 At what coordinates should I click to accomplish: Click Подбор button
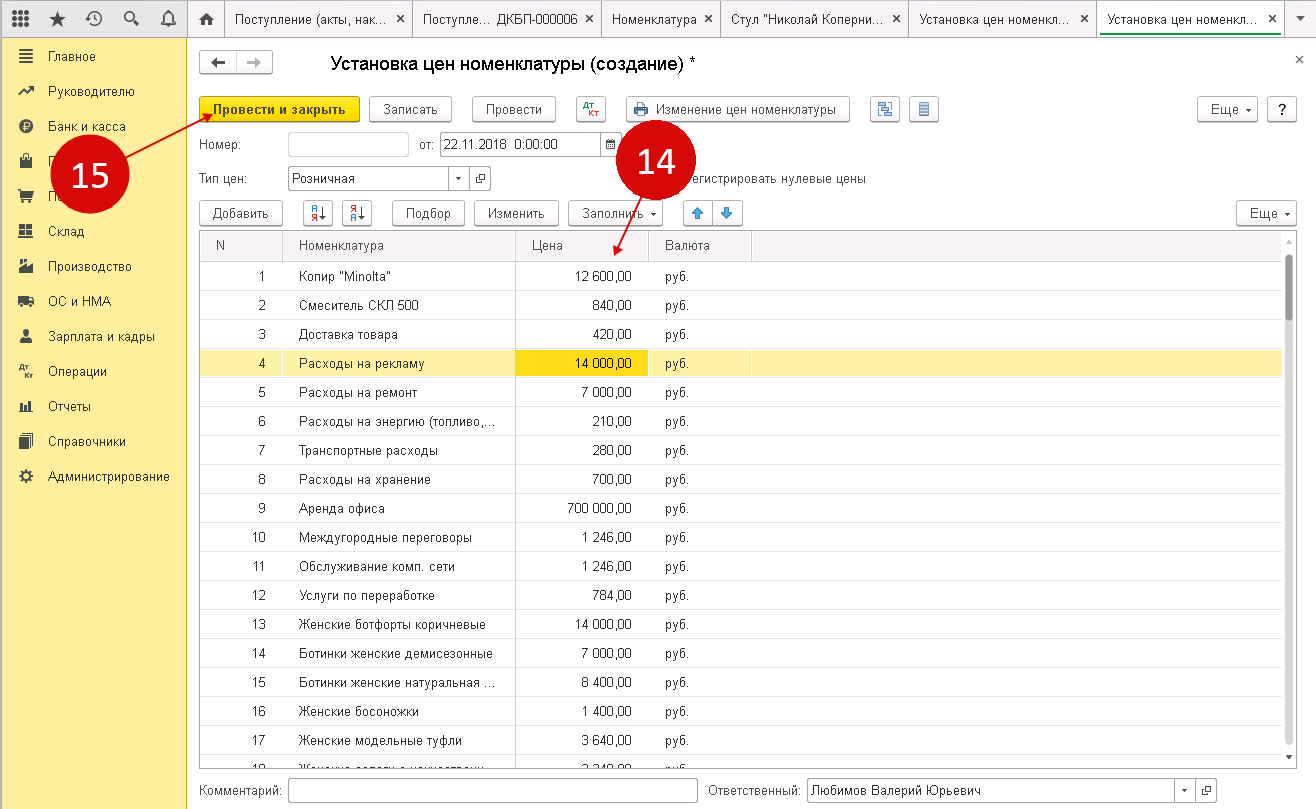click(x=429, y=213)
